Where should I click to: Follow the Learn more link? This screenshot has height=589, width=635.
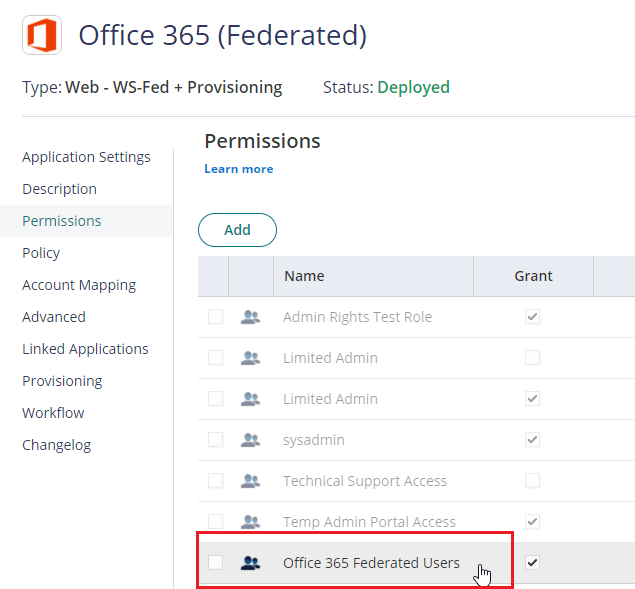coord(239,169)
